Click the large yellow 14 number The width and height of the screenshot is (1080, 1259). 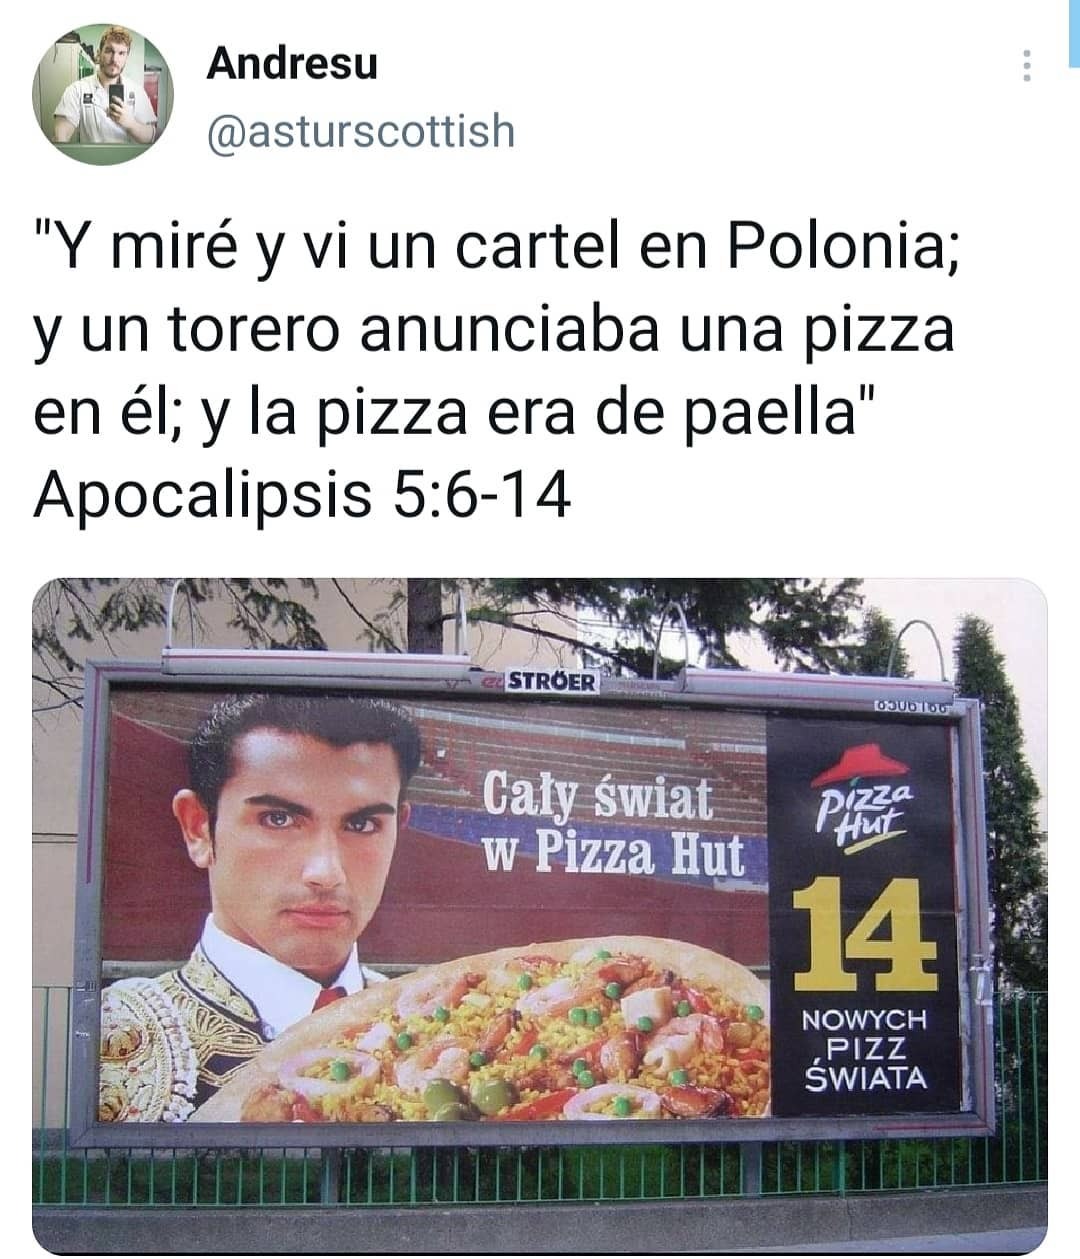(x=864, y=934)
